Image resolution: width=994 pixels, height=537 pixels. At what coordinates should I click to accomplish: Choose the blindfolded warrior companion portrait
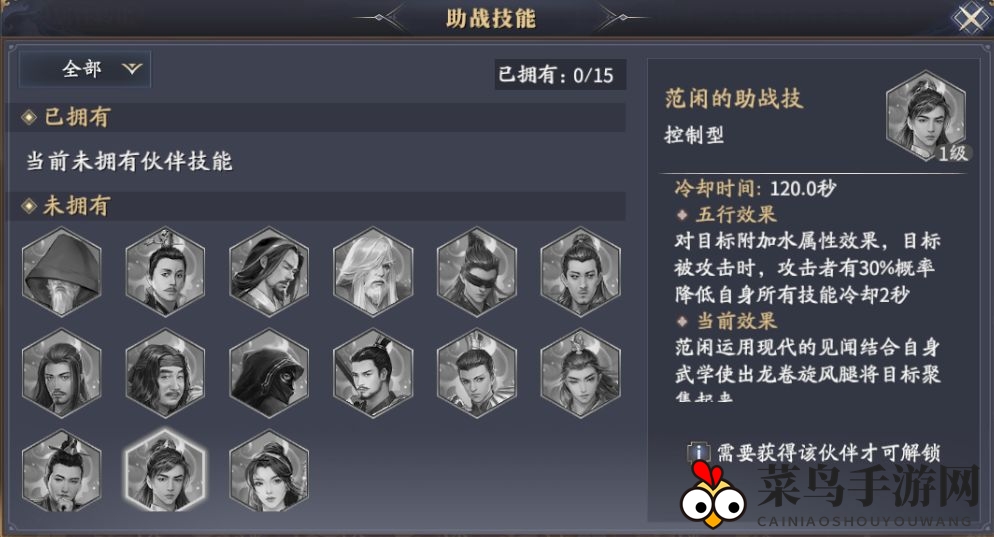pyautogui.click(x=477, y=272)
